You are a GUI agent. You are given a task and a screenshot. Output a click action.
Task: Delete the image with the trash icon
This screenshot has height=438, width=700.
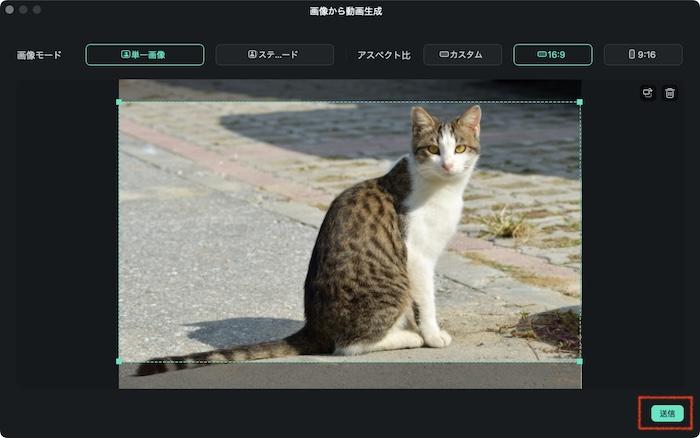(670, 93)
